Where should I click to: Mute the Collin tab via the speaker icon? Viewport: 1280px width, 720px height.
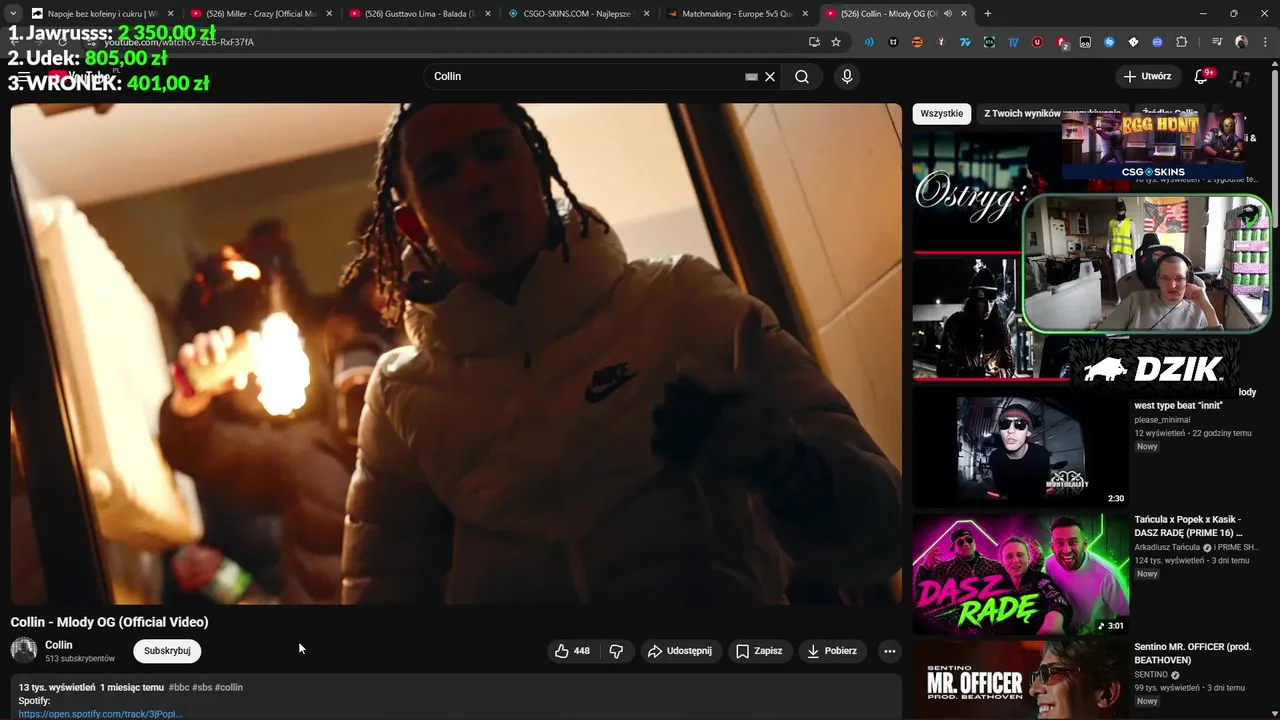coord(948,14)
